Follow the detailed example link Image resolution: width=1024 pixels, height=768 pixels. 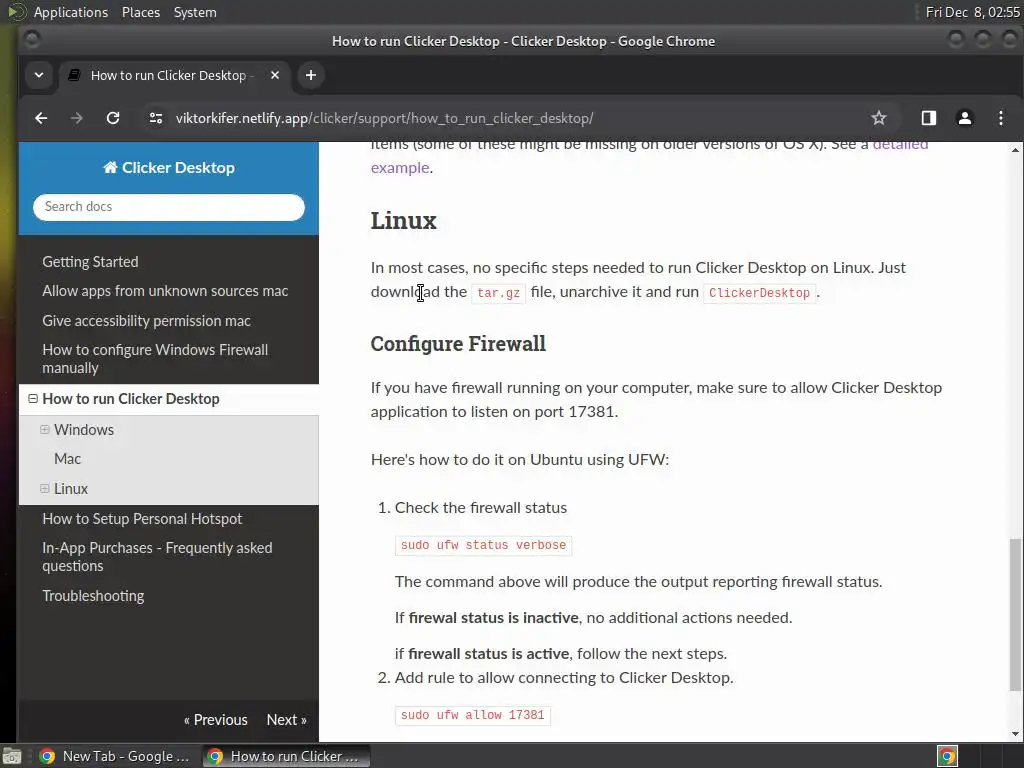click(400, 168)
